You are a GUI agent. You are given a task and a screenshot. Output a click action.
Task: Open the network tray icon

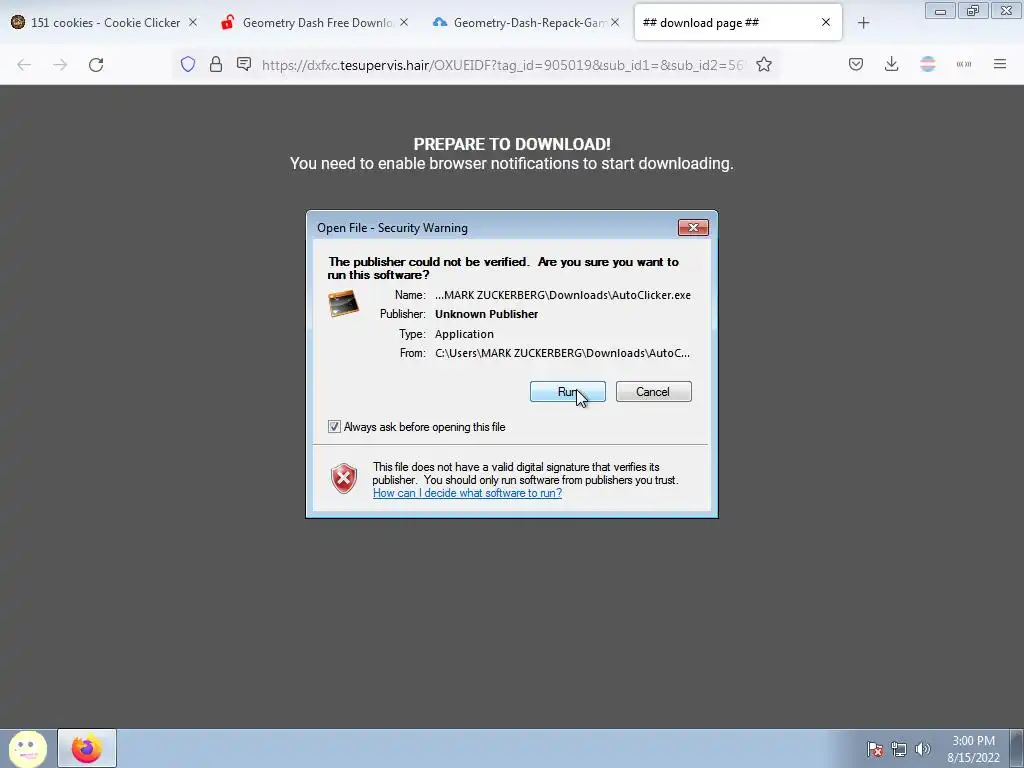[x=899, y=749]
